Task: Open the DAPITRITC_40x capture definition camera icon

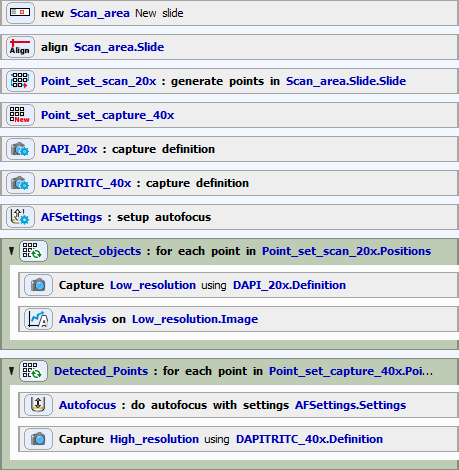Action: point(20,183)
